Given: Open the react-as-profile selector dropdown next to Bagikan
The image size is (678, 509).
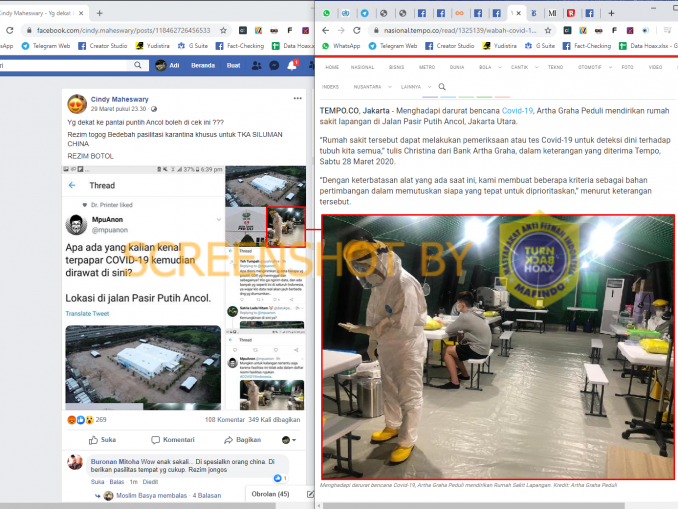Looking at the screenshot, I should tap(289, 440).
